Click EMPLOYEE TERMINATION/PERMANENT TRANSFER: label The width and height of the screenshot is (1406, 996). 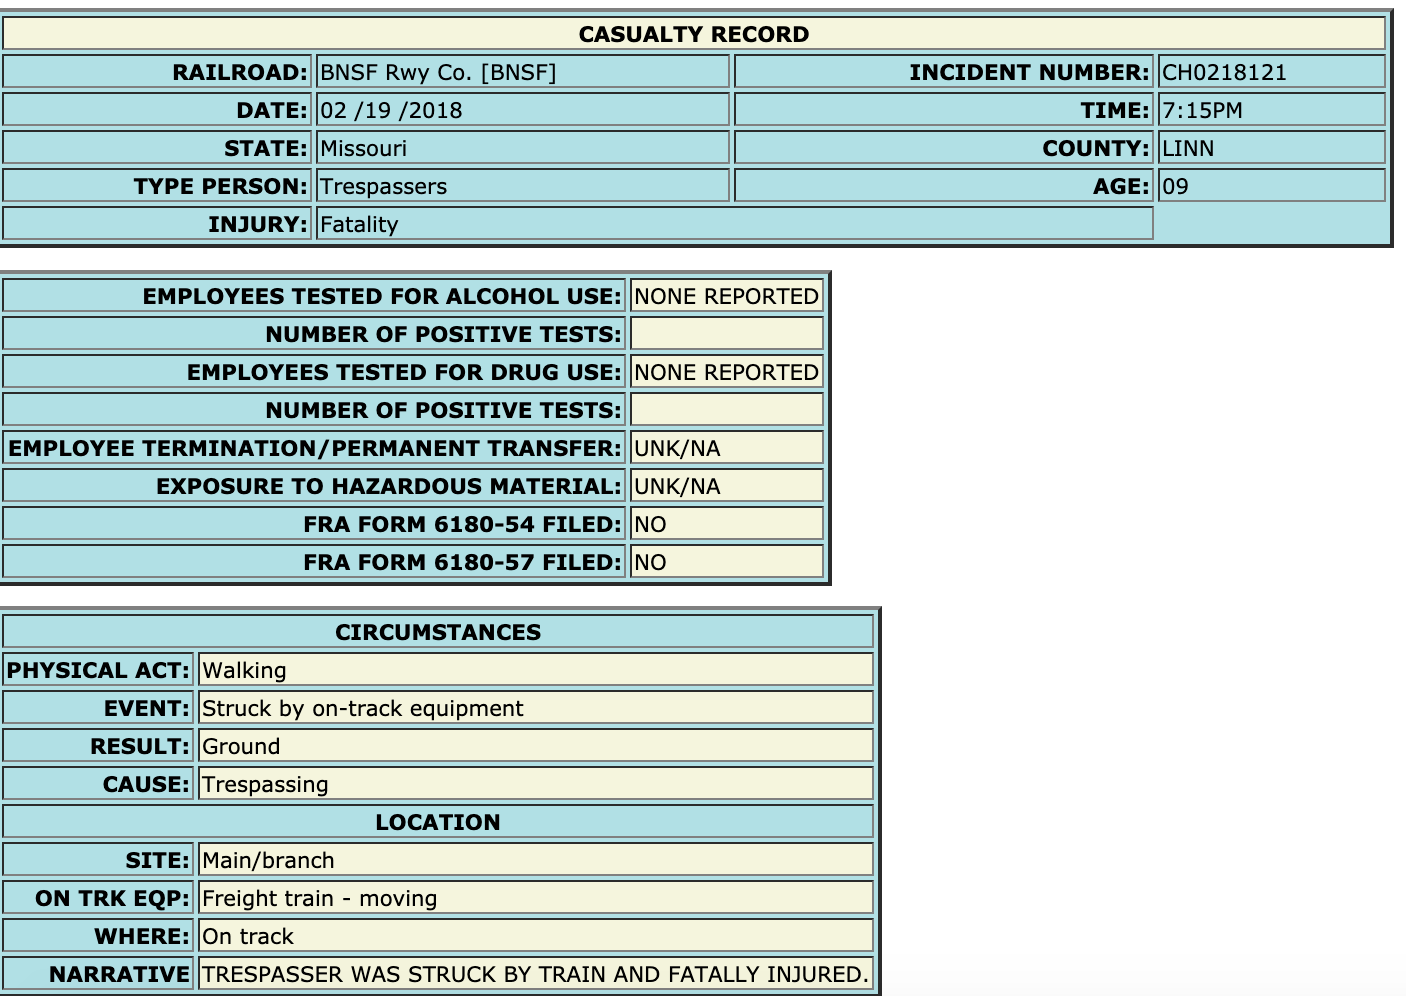tap(315, 448)
